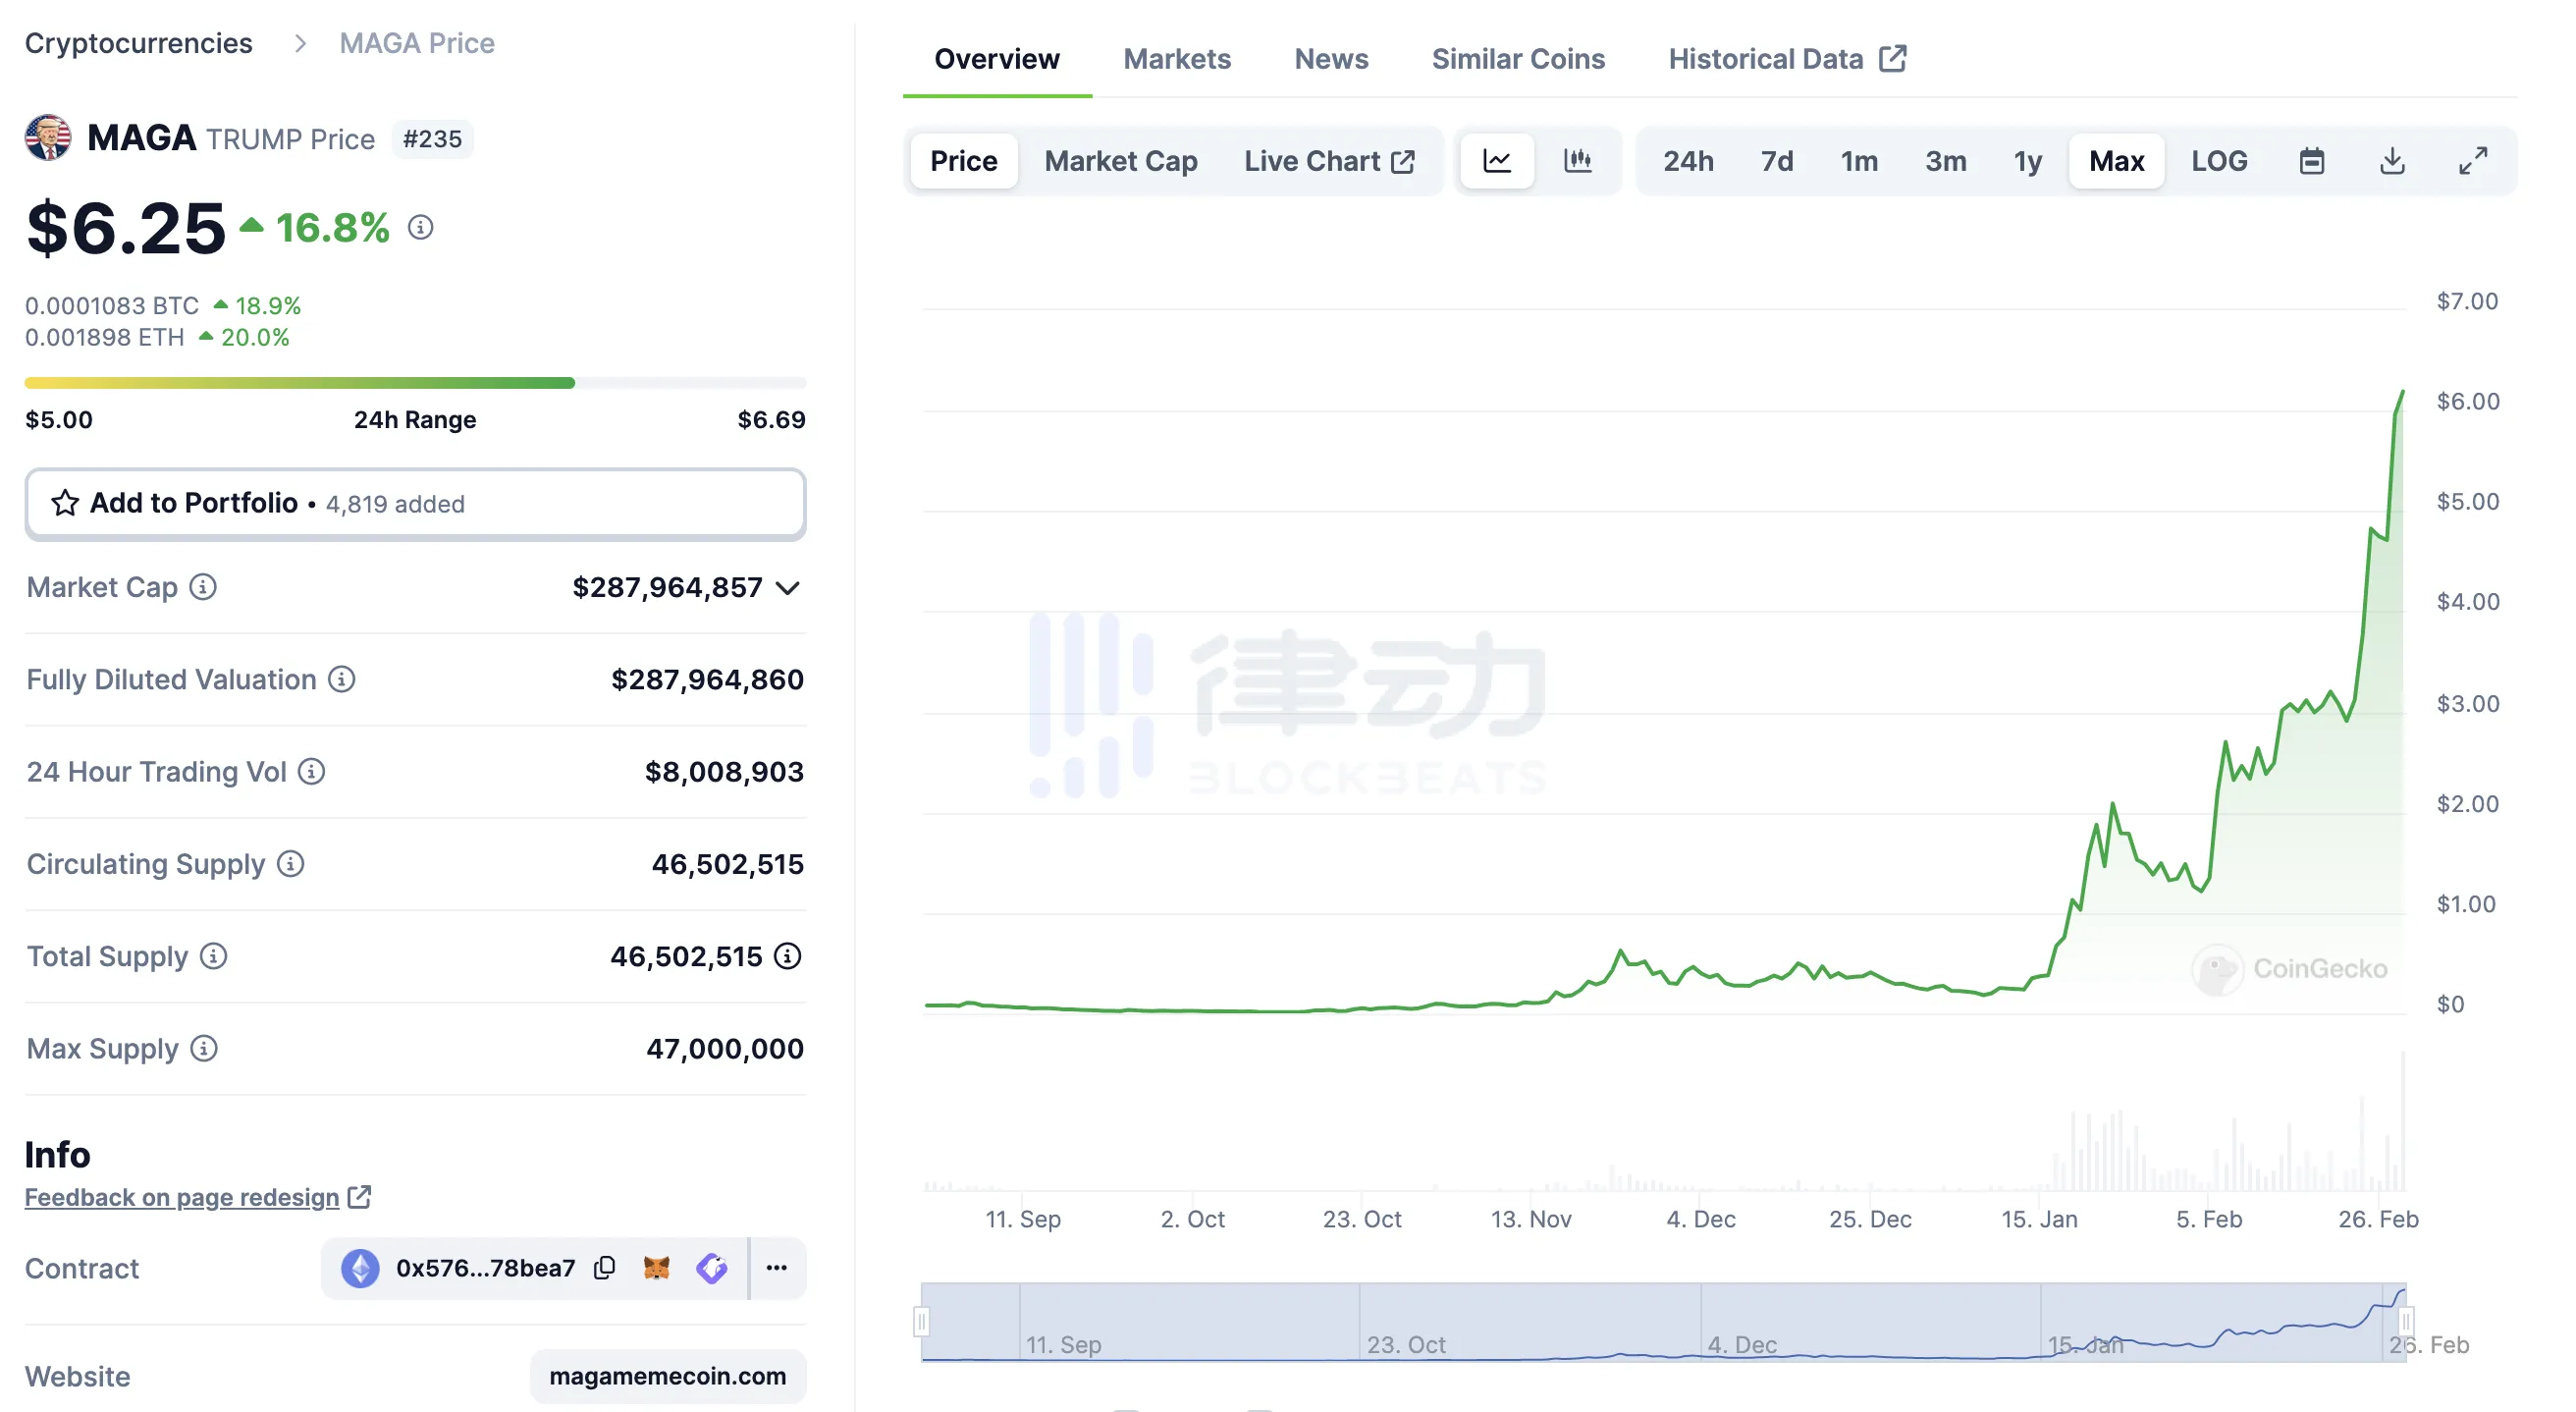Viewport: 2576px width, 1412px height.
Task: Click the line chart view icon
Action: pos(1498,158)
